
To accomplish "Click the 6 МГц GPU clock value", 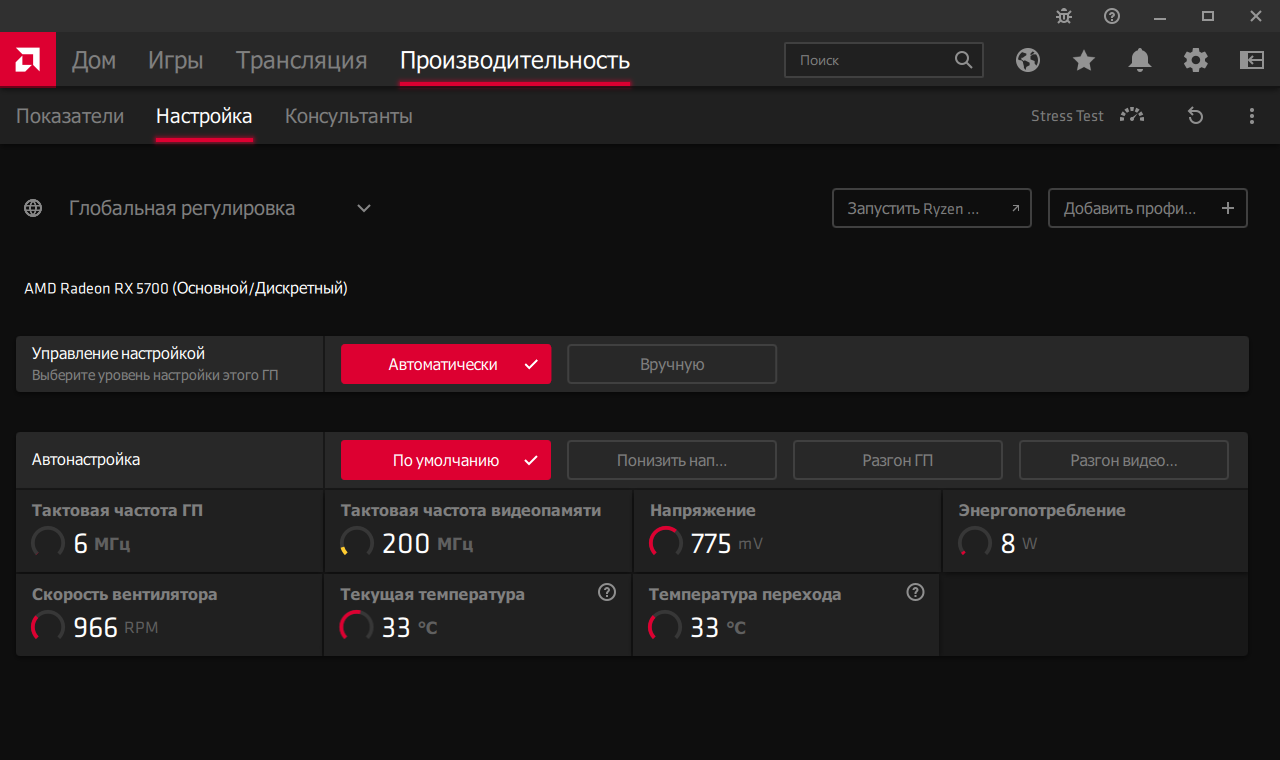I will coord(102,543).
